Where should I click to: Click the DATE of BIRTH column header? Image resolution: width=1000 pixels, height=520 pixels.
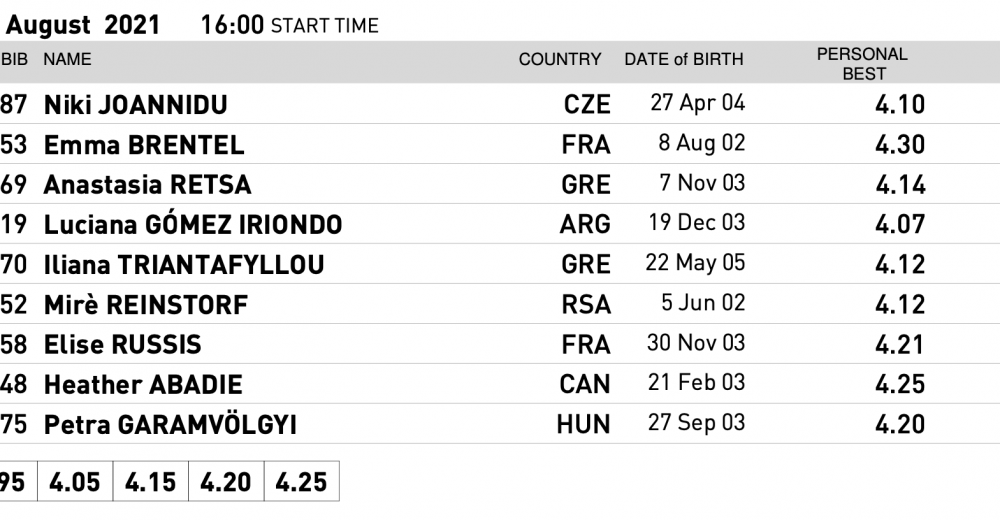click(684, 60)
